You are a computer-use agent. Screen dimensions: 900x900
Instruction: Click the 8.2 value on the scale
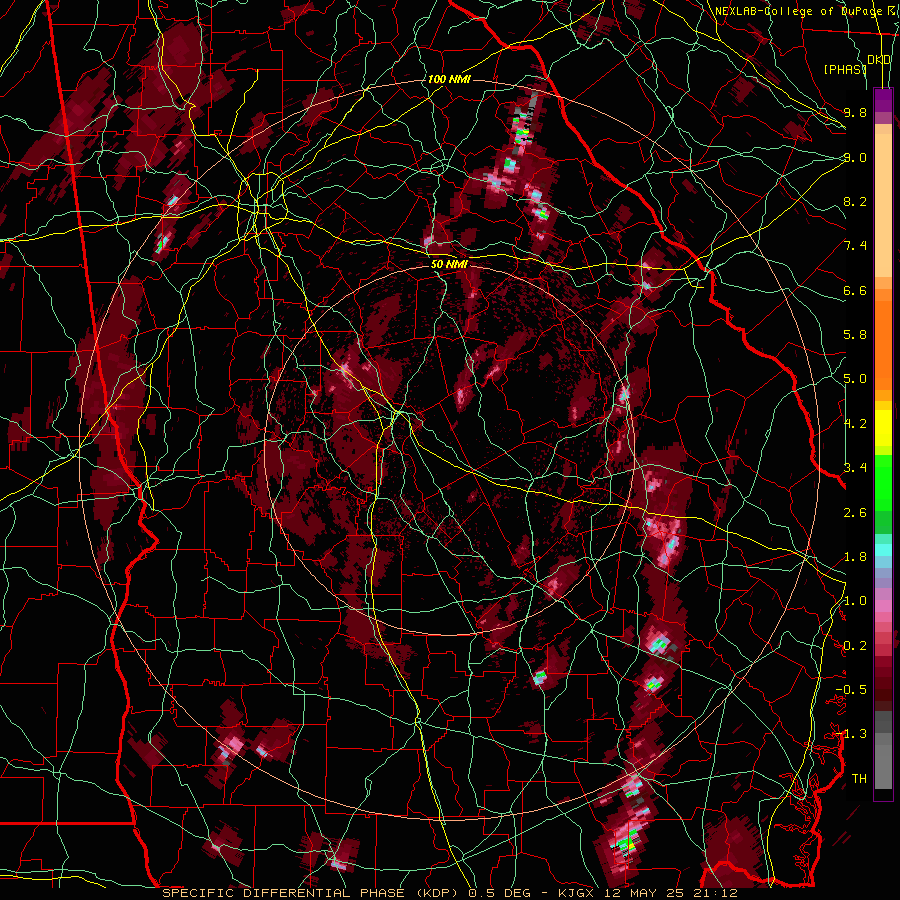point(855,201)
